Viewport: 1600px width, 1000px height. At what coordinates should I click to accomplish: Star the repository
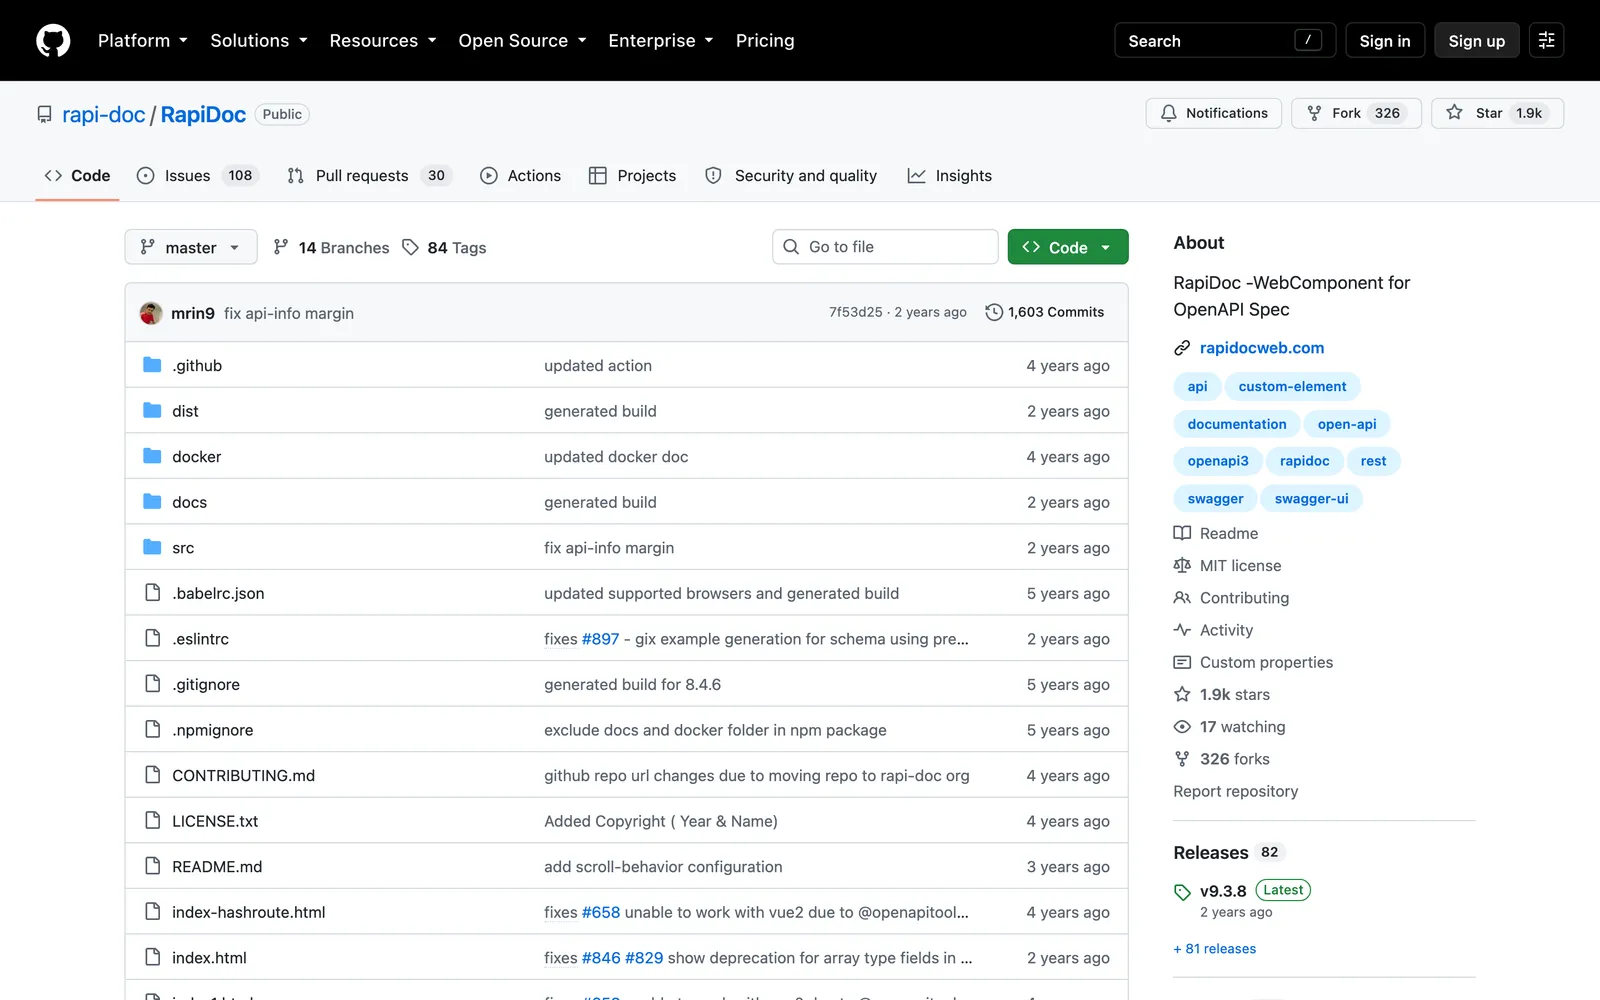1497,113
